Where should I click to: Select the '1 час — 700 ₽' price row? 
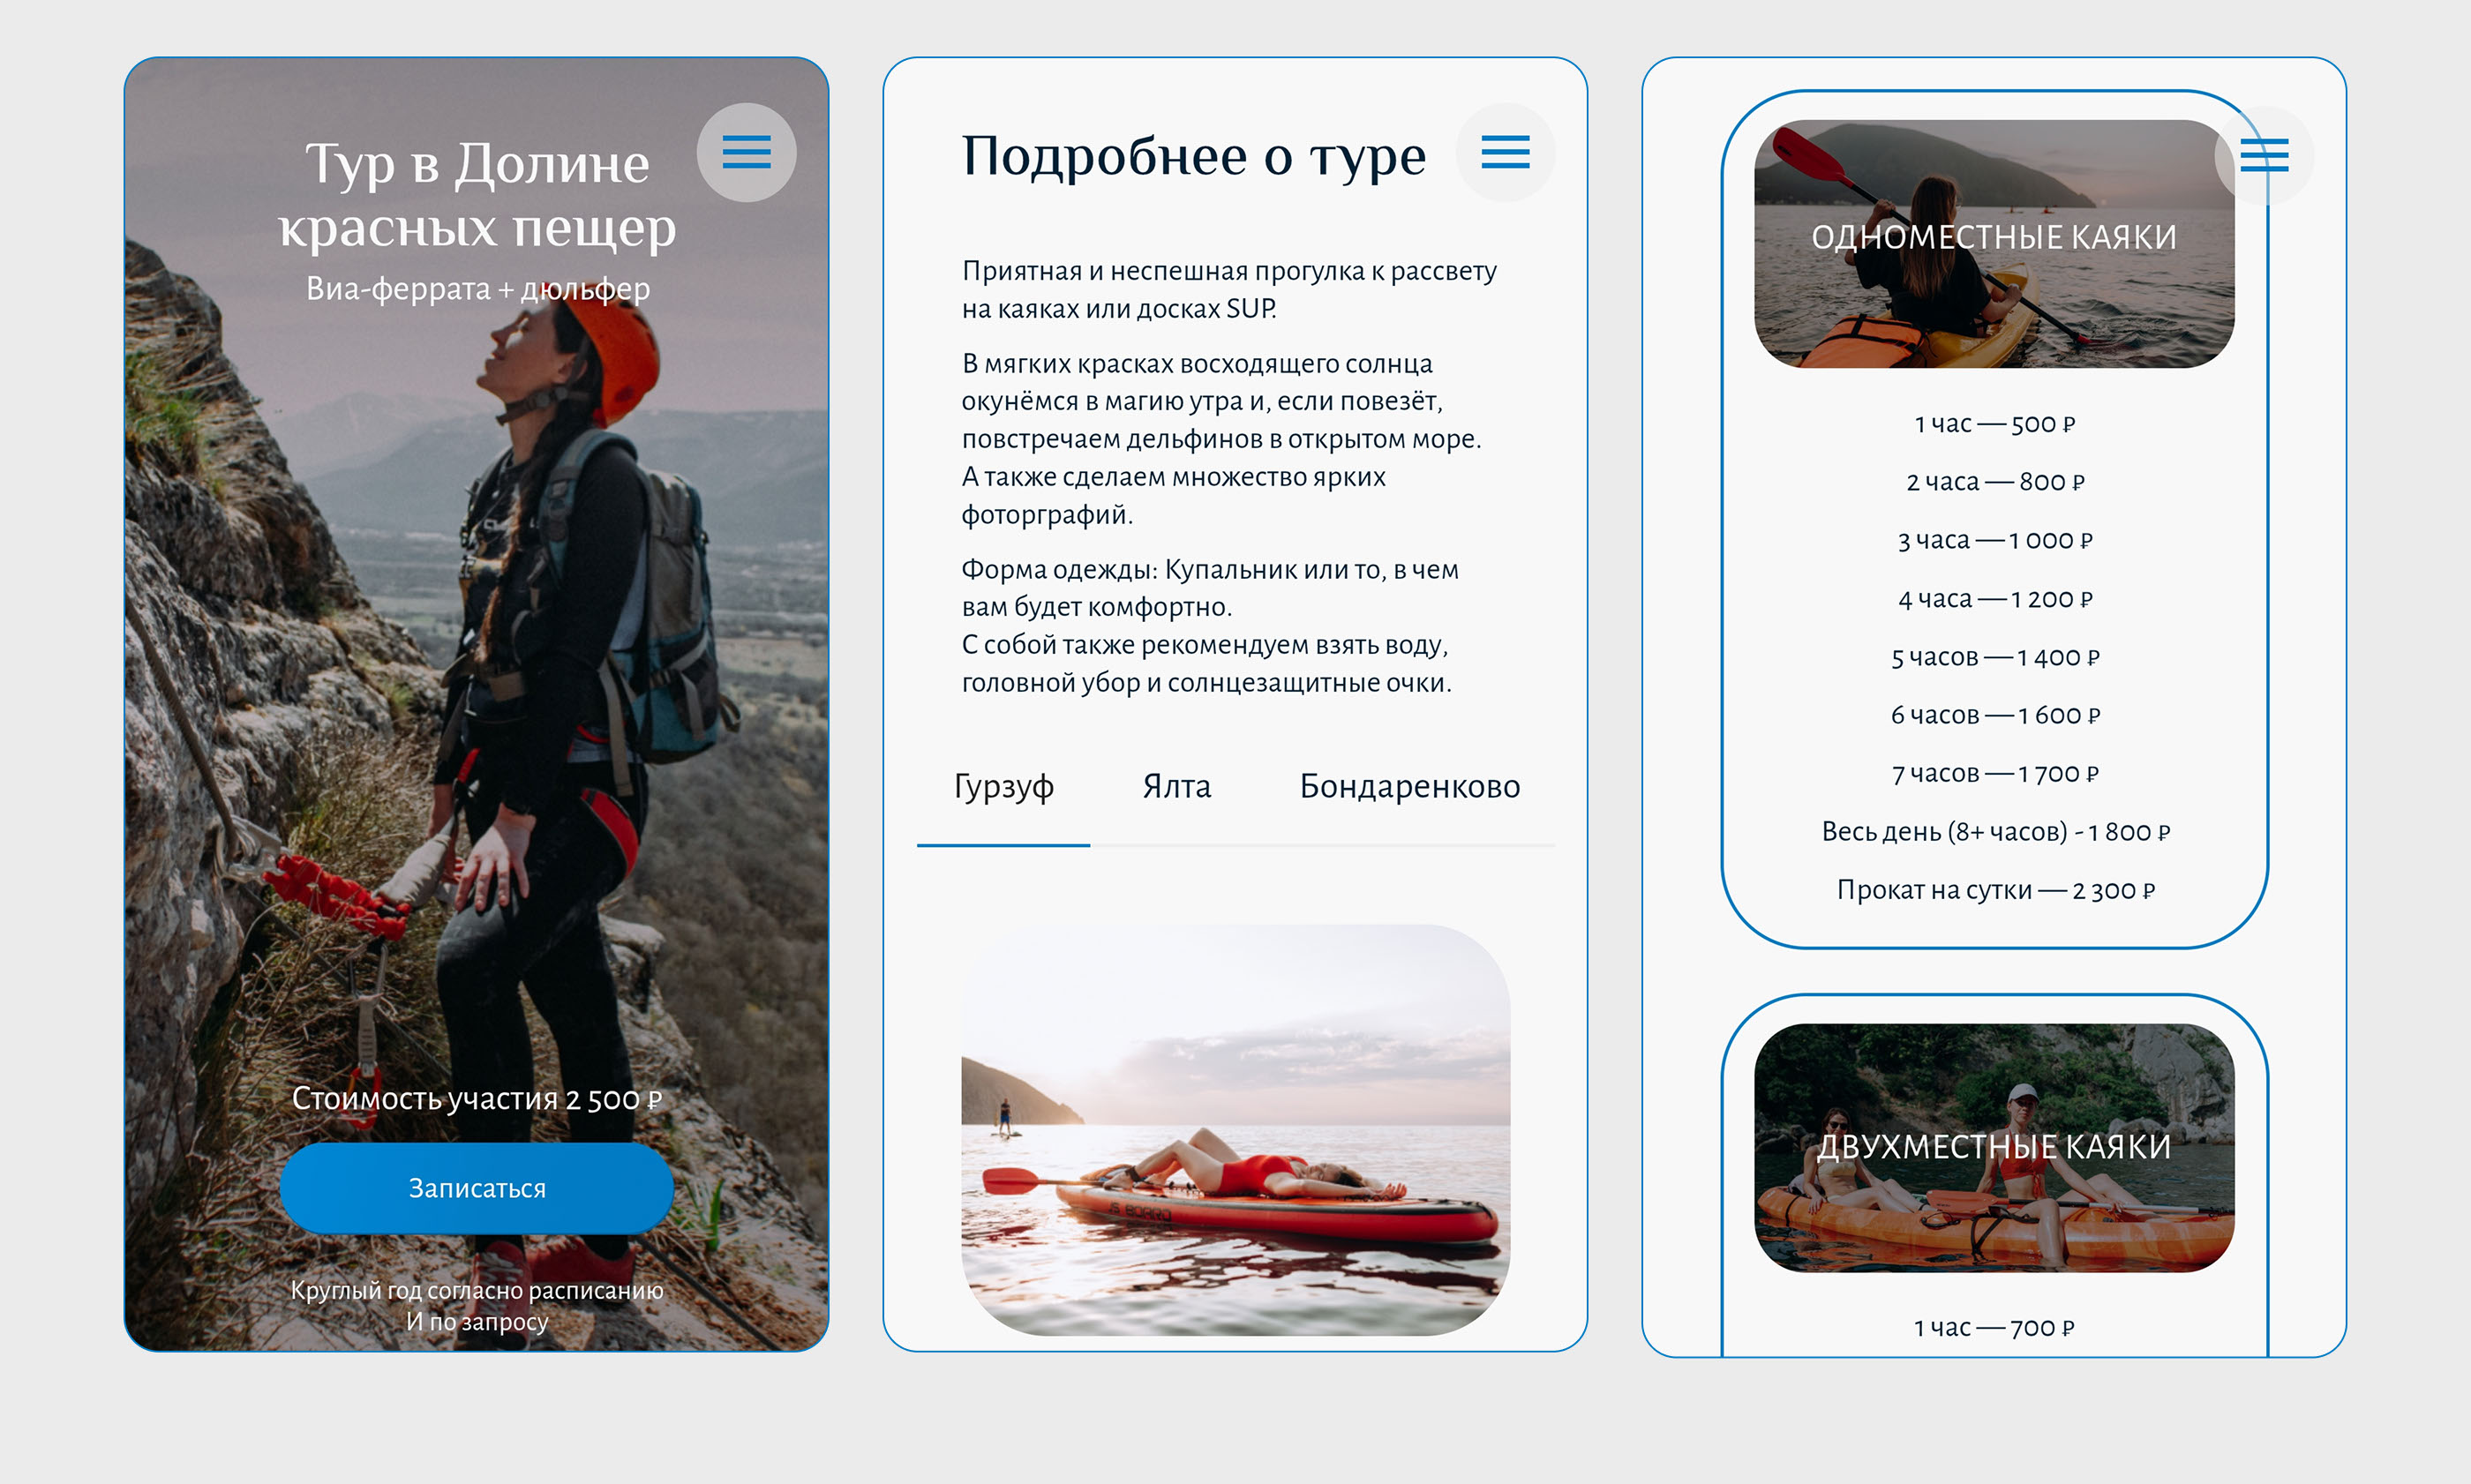click(1994, 1328)
